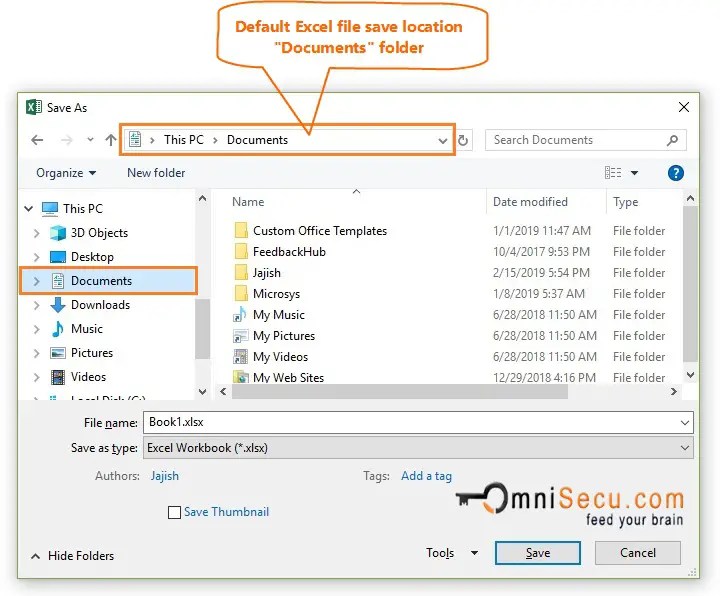
Task: Expand the Music tree node
Action: point(37,329)
